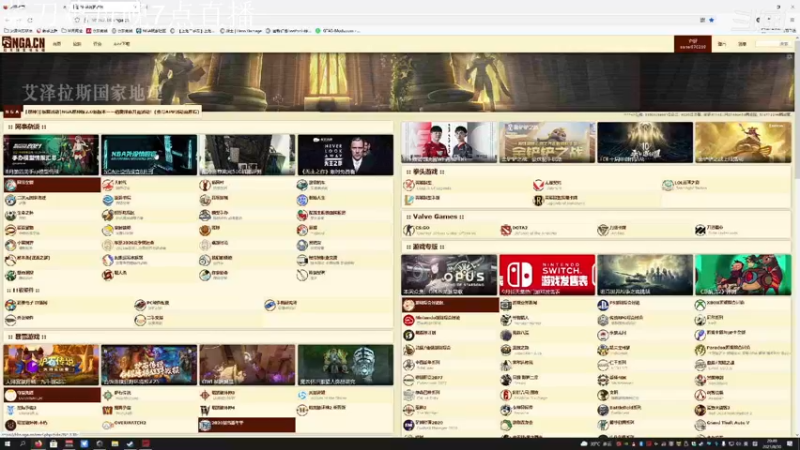
Task: Open the LOL Teamfight Tactics forum icon
Action: (x=667, y=185)
